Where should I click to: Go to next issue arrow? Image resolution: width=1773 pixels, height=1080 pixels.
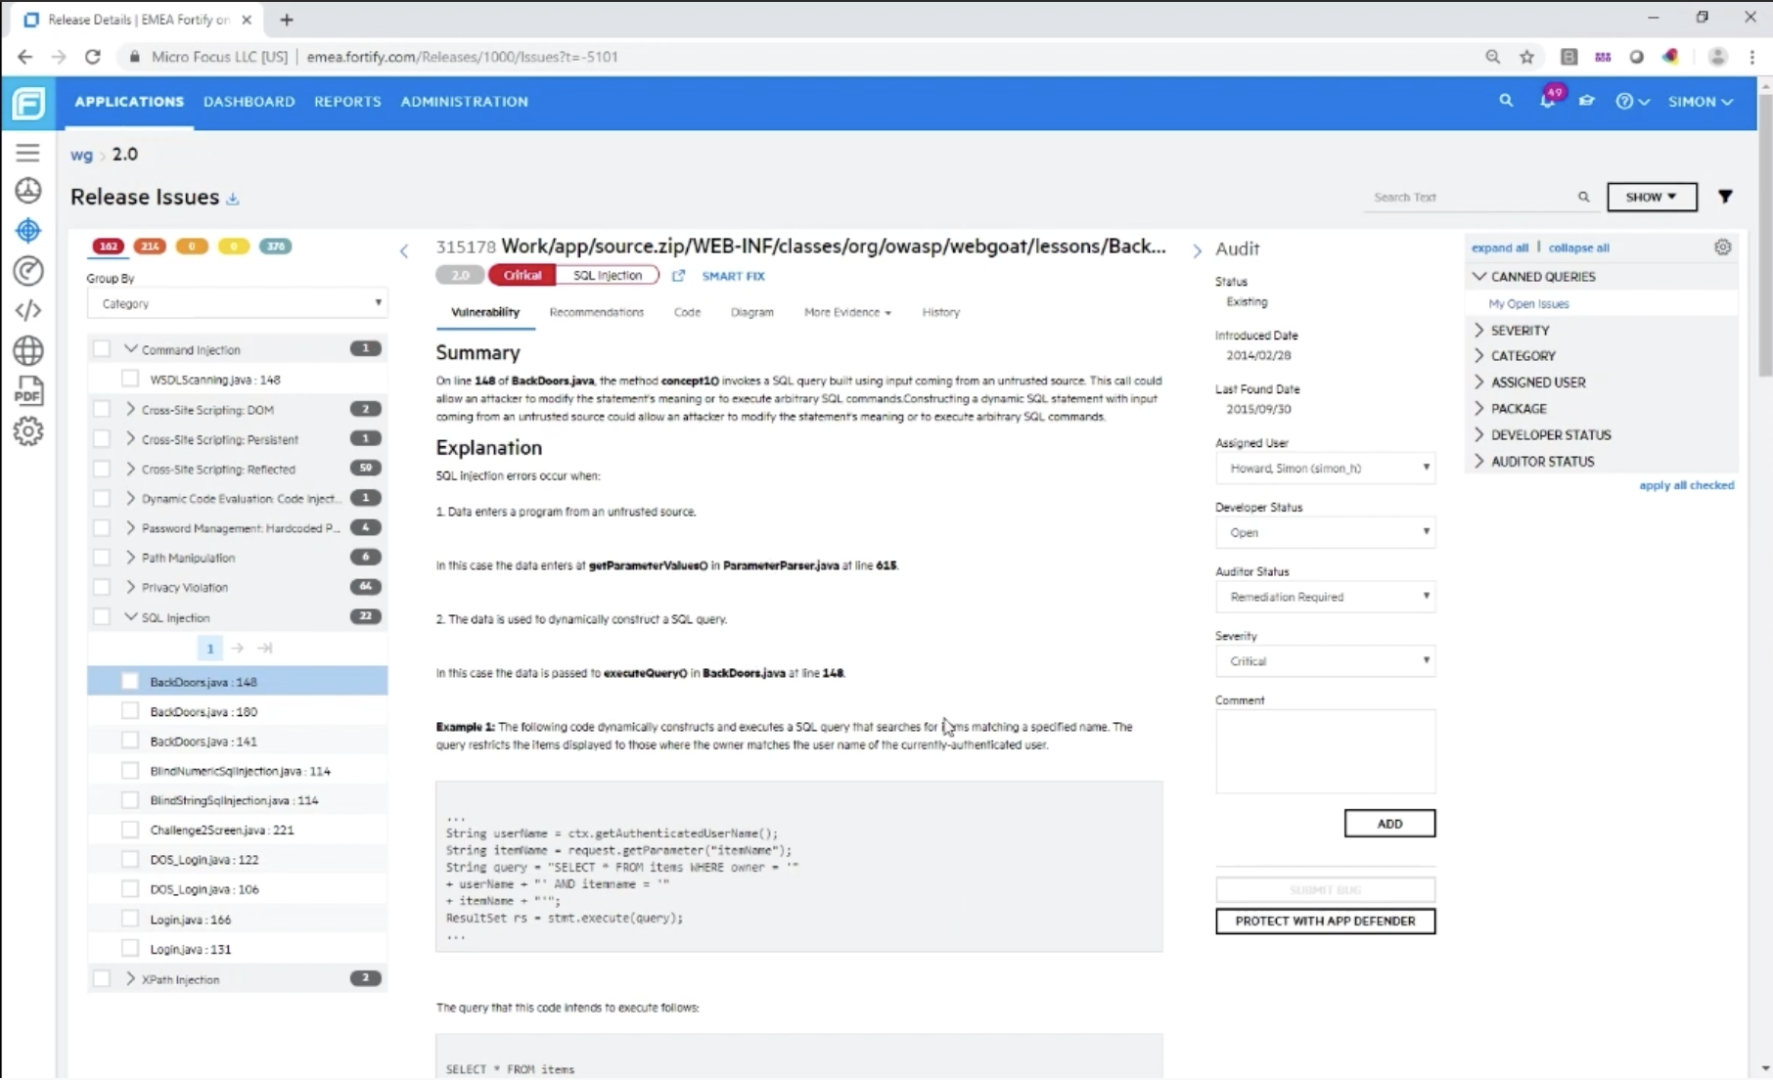pos(1197,251)
